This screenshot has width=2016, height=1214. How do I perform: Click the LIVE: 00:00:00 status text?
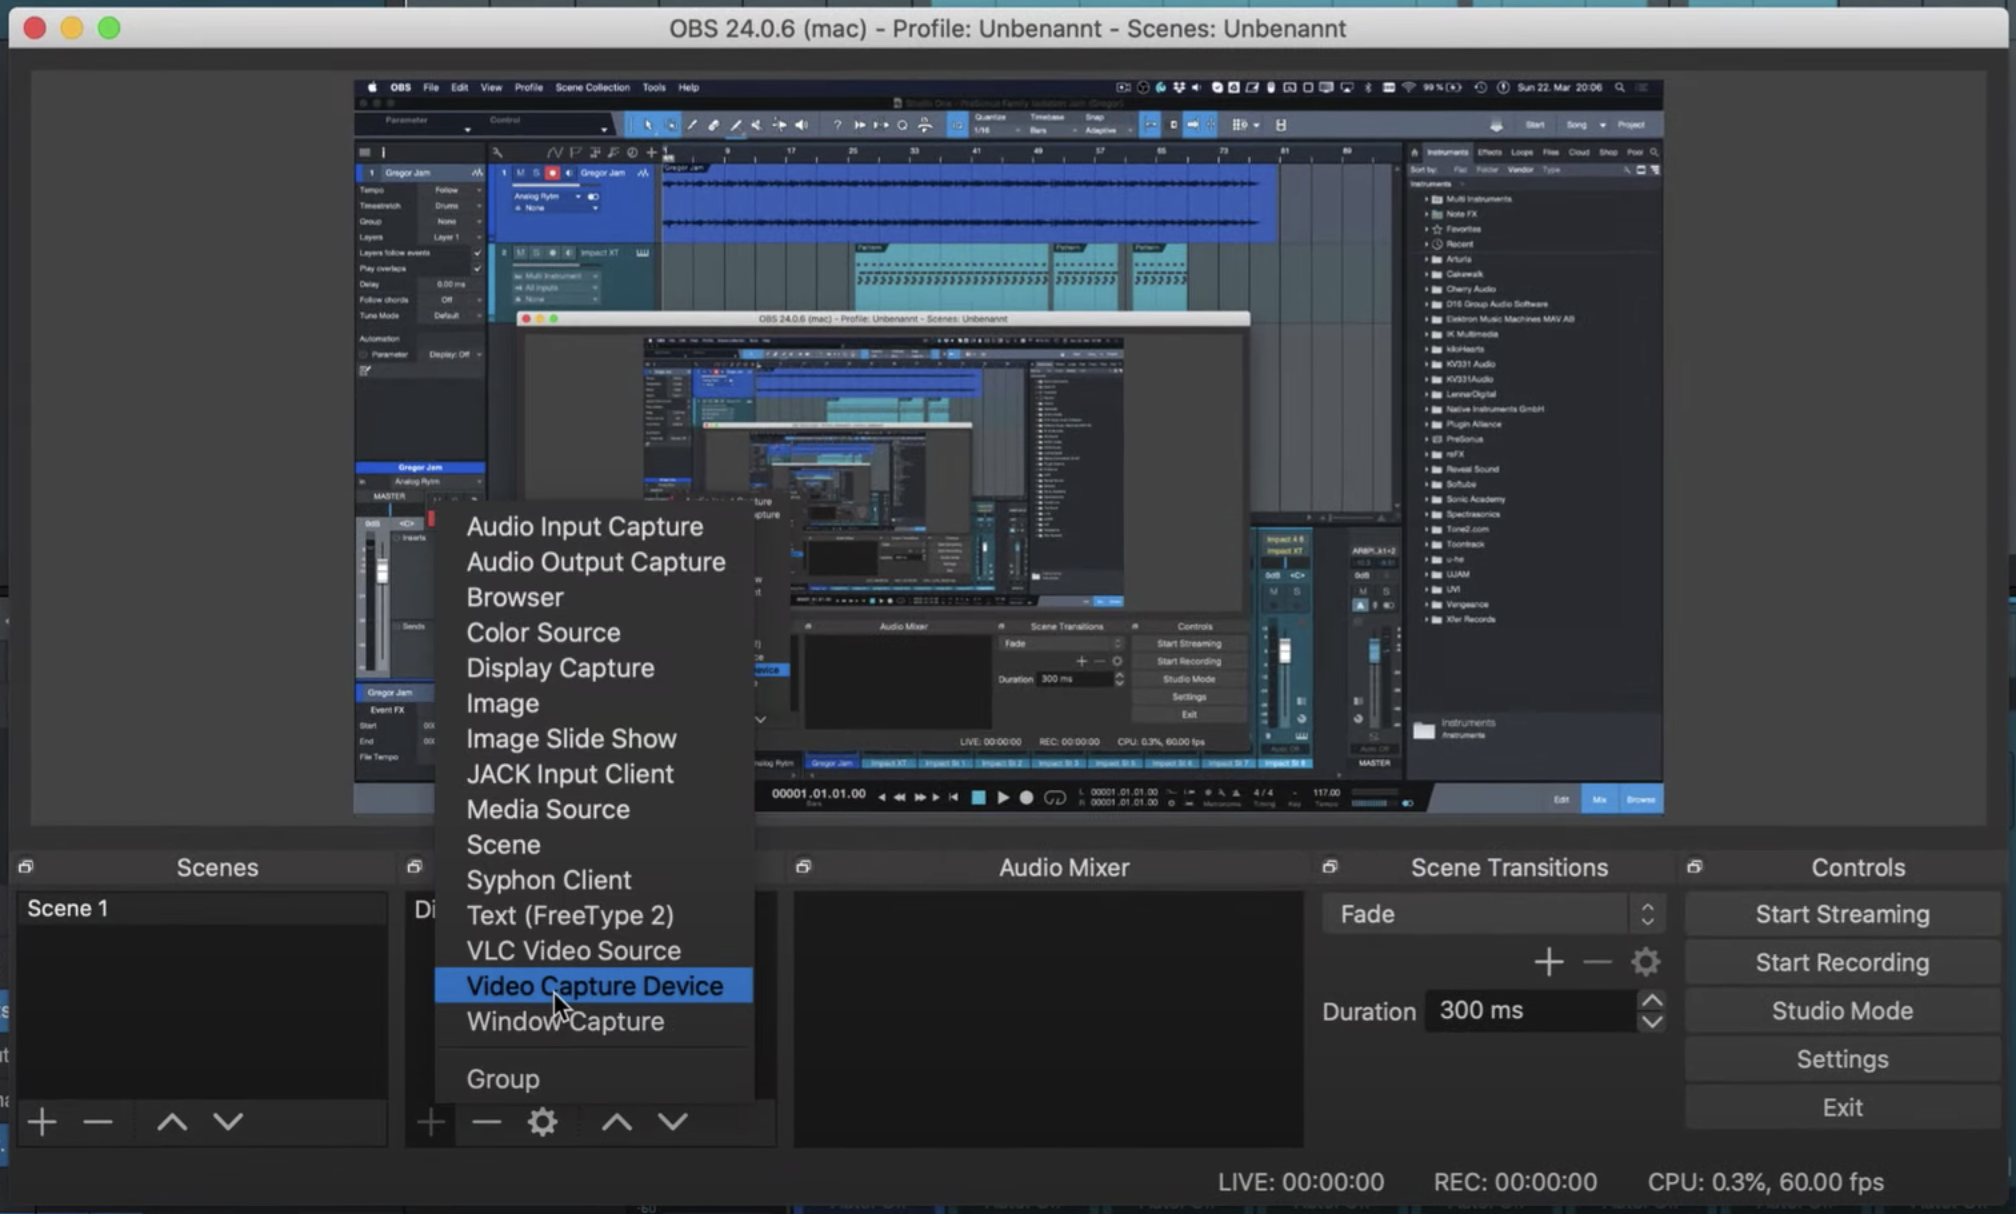(1300, 1182)
